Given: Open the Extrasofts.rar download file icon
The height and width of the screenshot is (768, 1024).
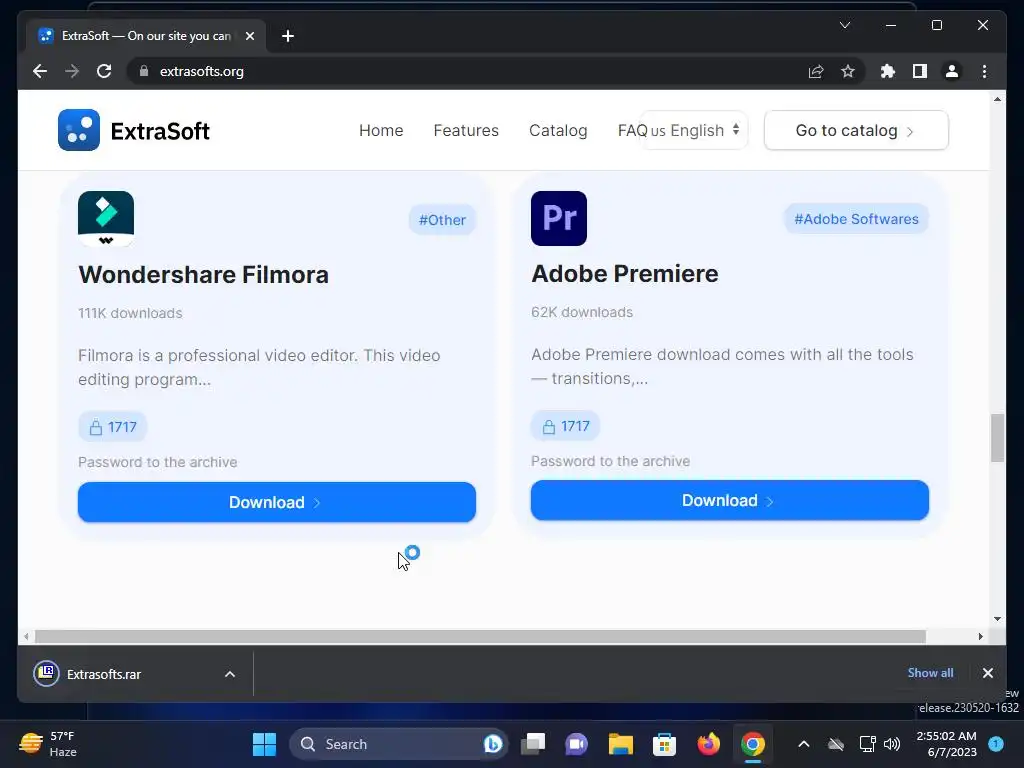Looking at the screenshot, I should point(46,673).
